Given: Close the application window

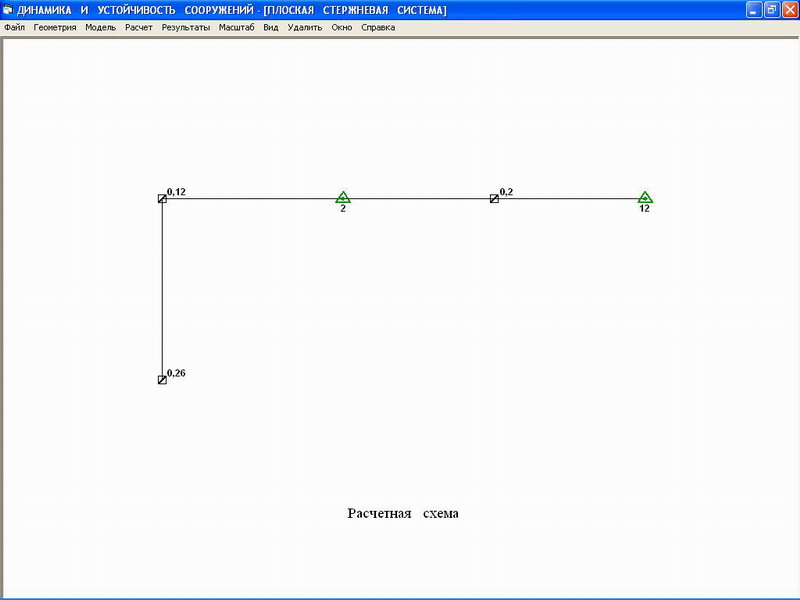Looking at the screenshot, I should pos(790,10).
